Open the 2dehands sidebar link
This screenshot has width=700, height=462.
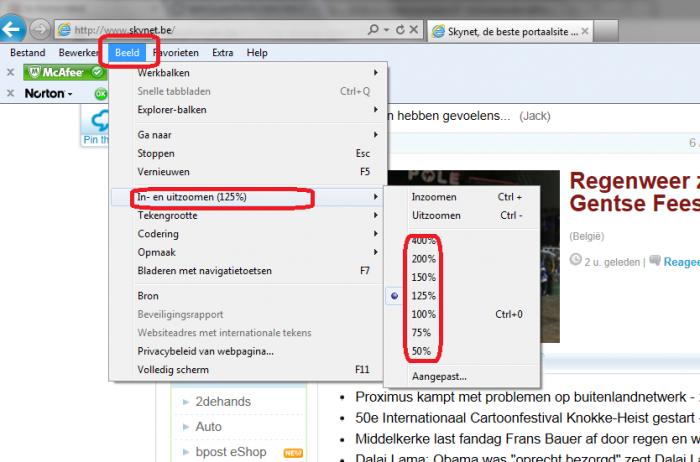223,402
